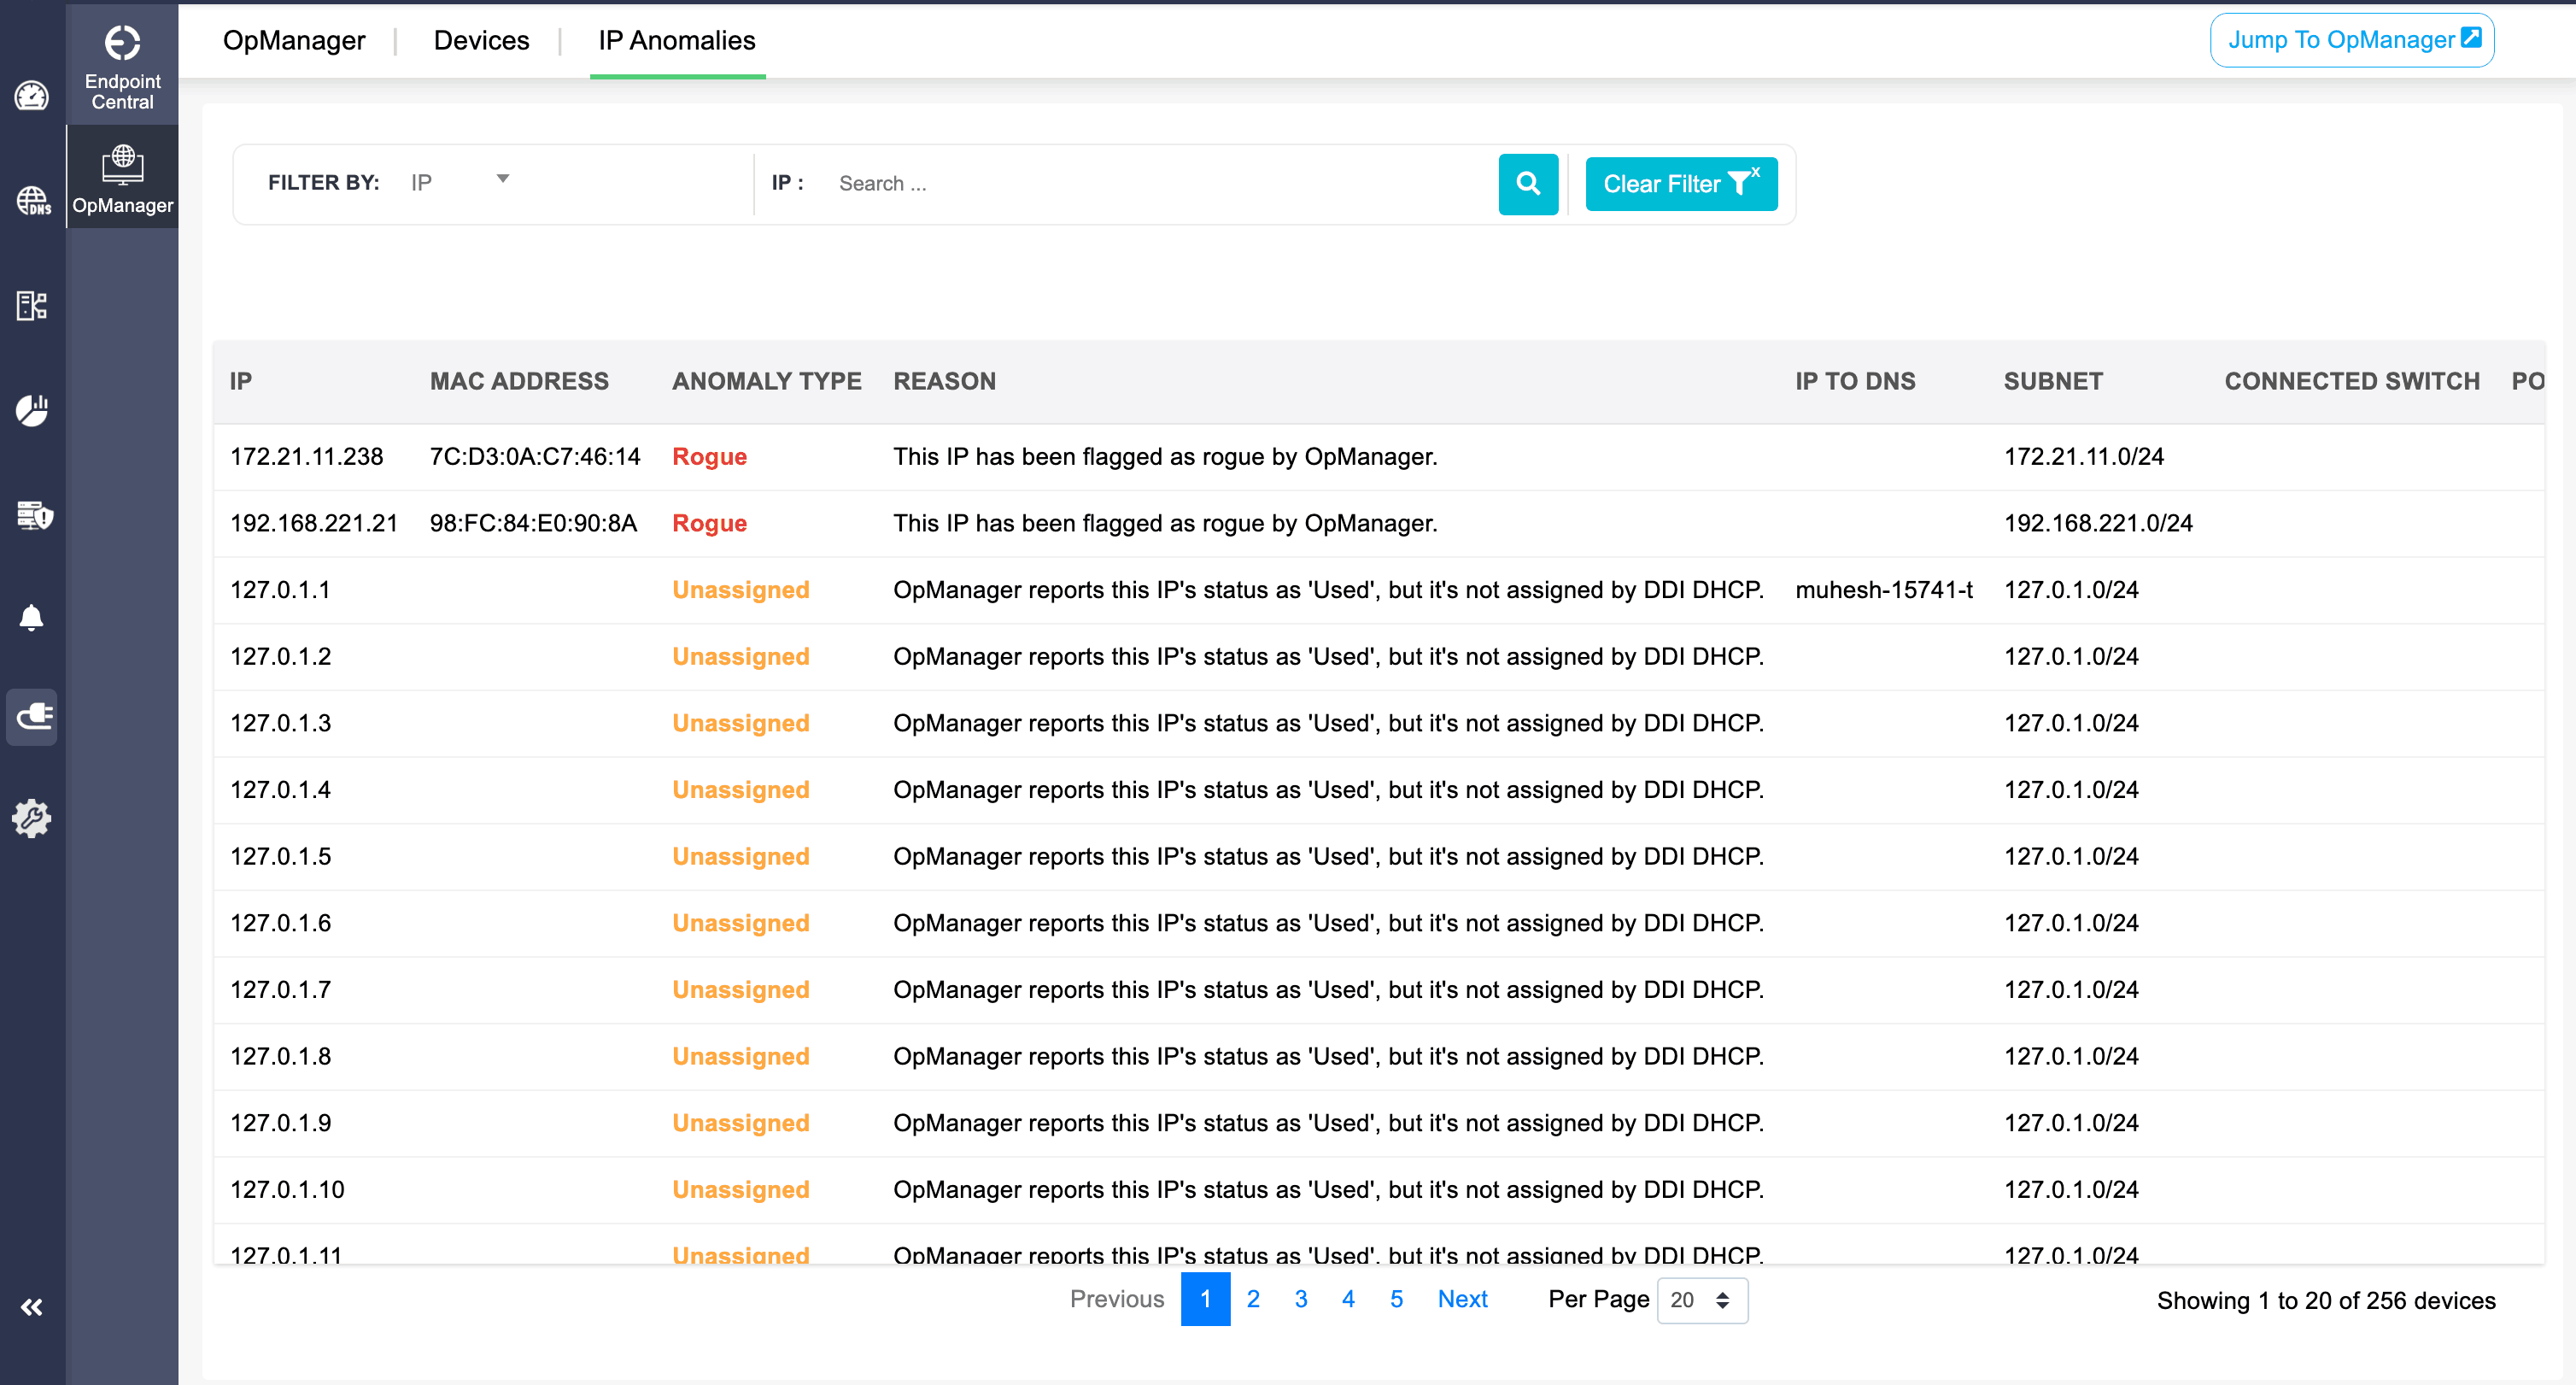Viewport: 2576px width, 1385px height.
Task: Open the Per Page count selector
Action: (1701, 1300)
